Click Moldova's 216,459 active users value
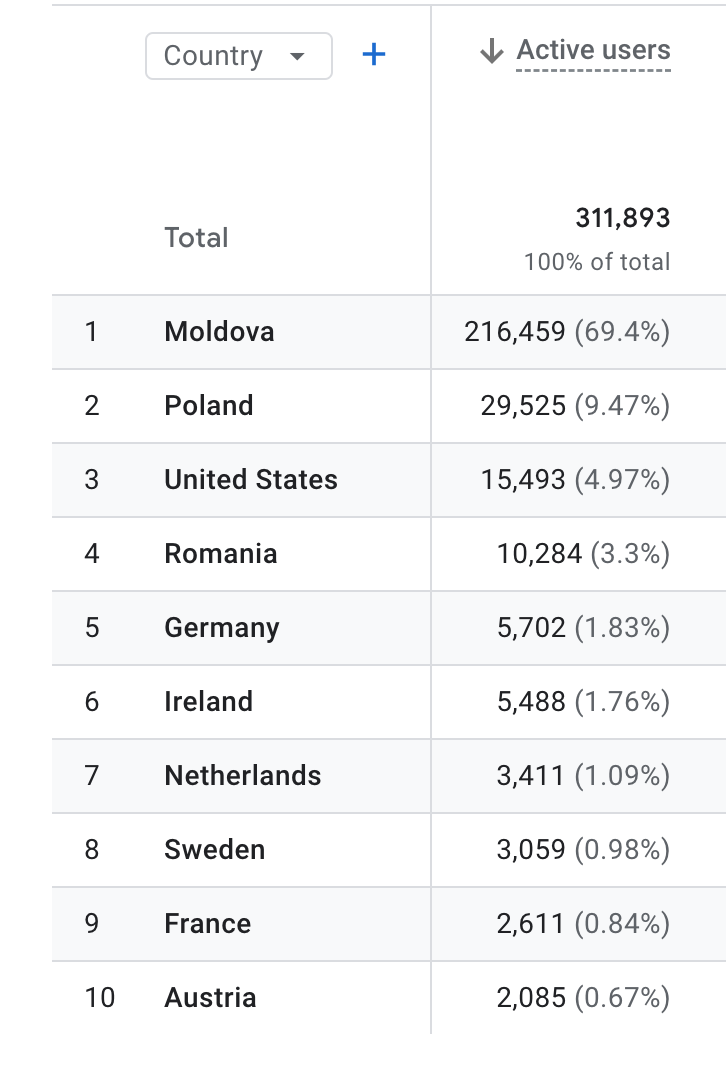 515,332
